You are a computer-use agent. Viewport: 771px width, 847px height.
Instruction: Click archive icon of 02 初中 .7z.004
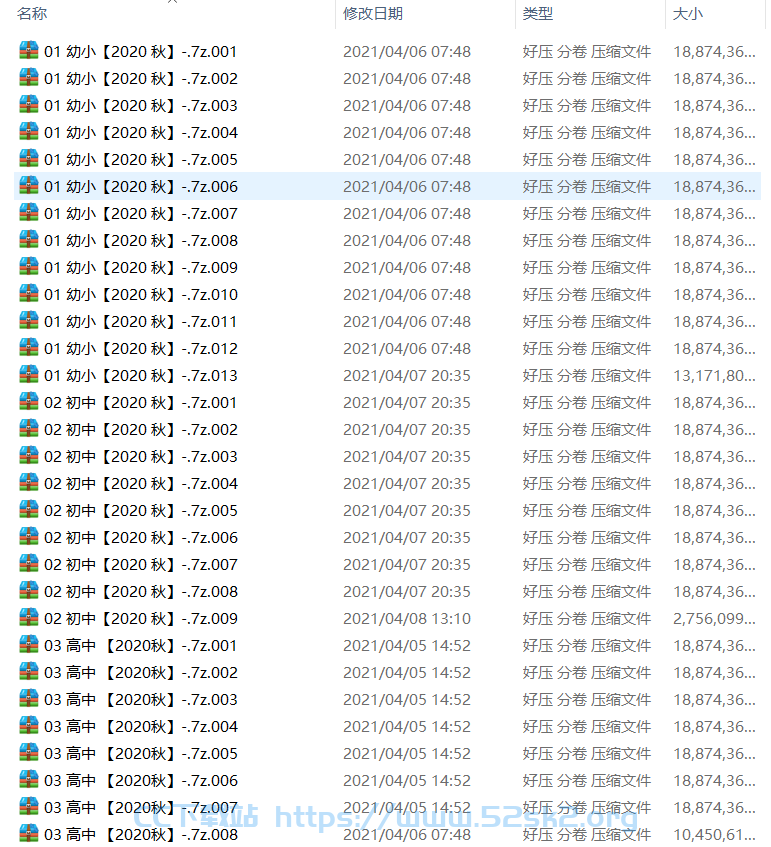29,483
